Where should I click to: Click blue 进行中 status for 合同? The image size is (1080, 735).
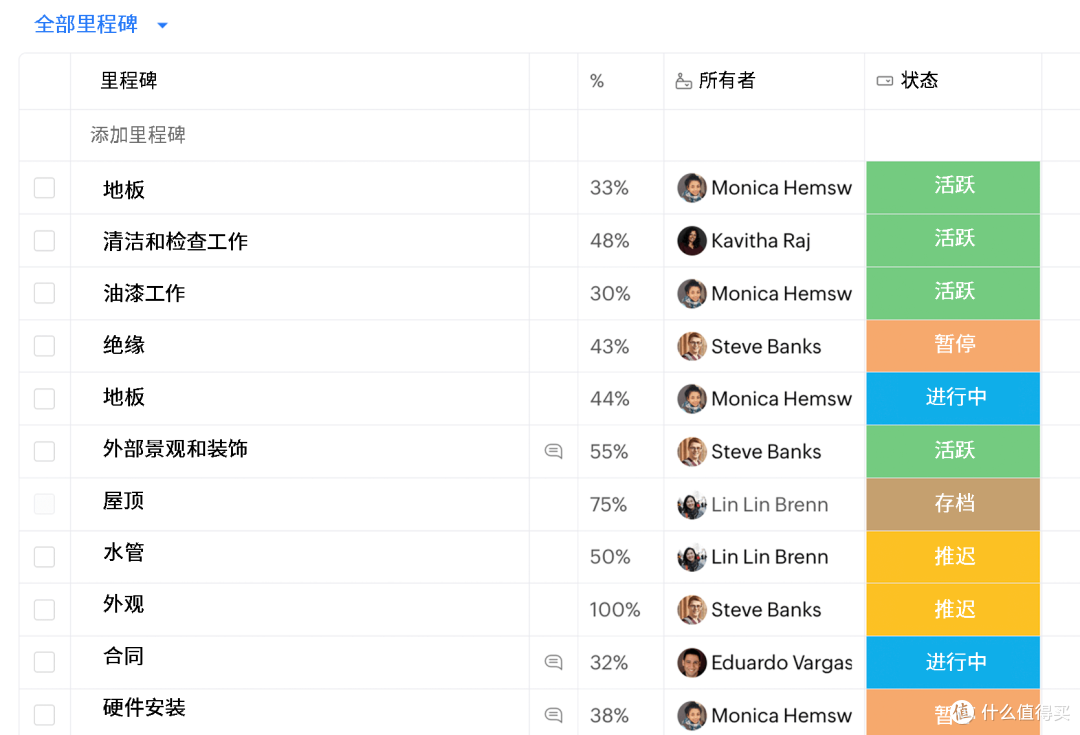(953, 662)
